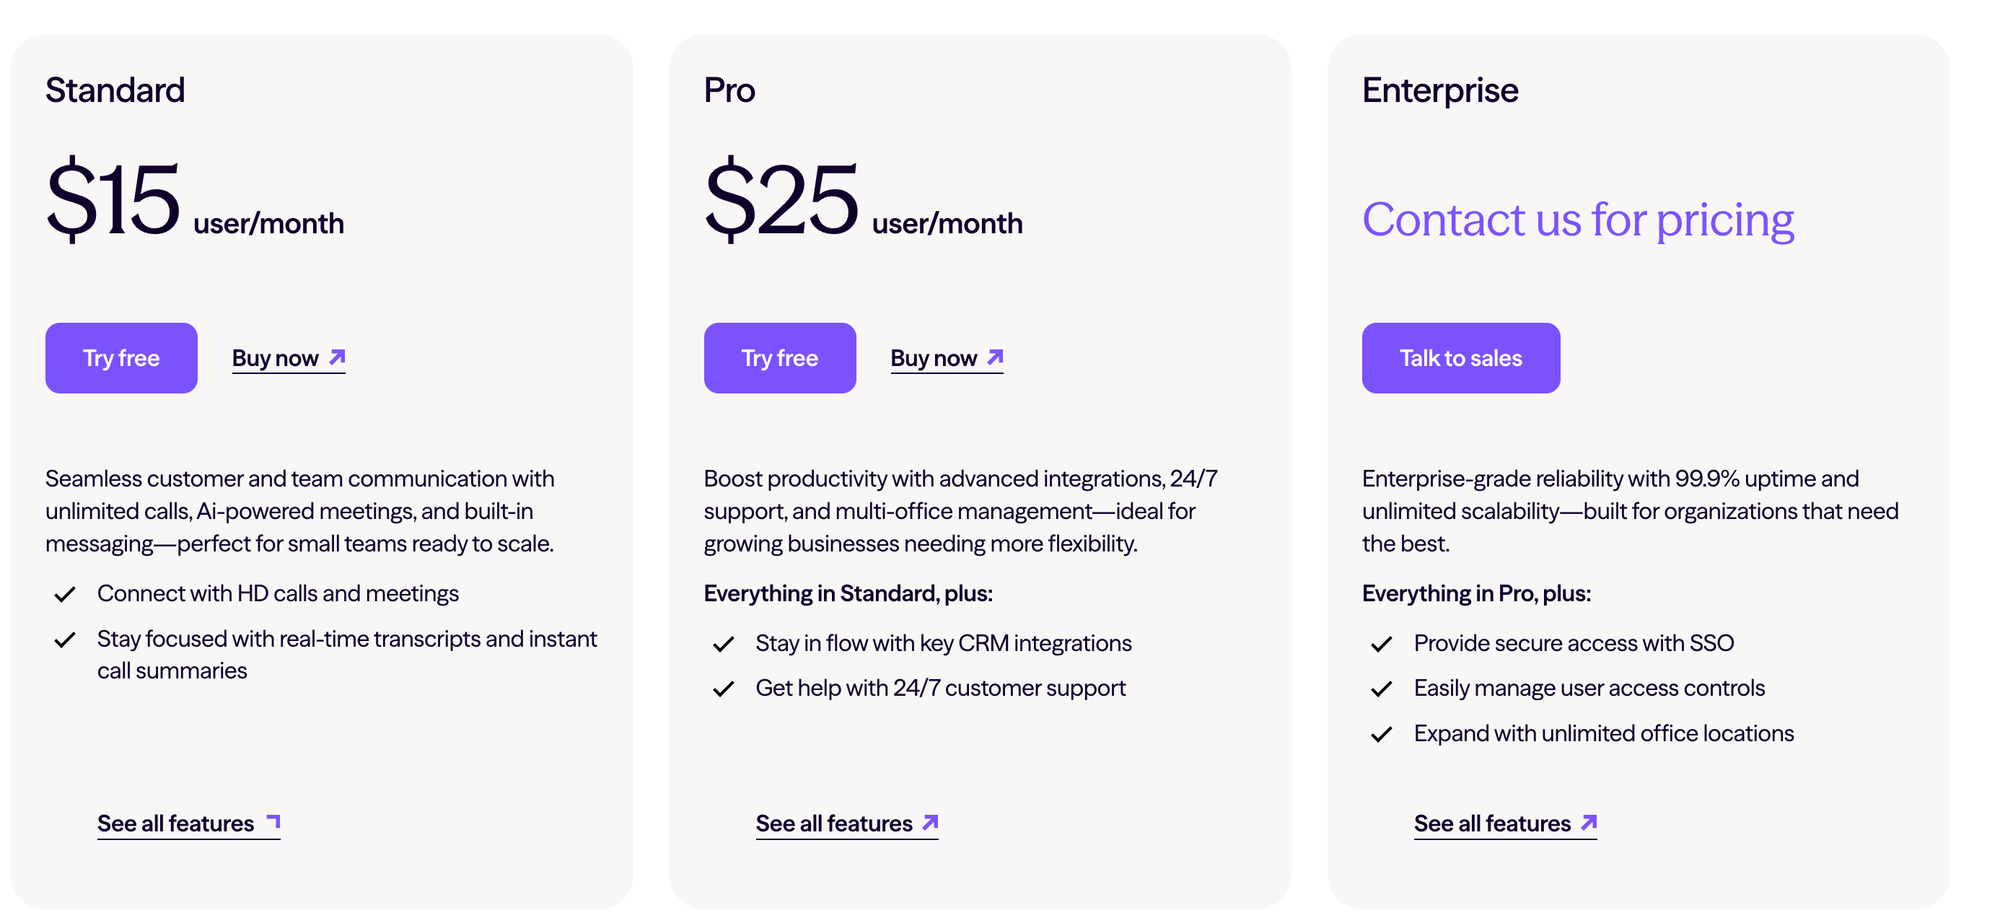Click checkmark beside Provide secure access with SSO
The image size is (2000, 924).
[x=1381, y=645]
